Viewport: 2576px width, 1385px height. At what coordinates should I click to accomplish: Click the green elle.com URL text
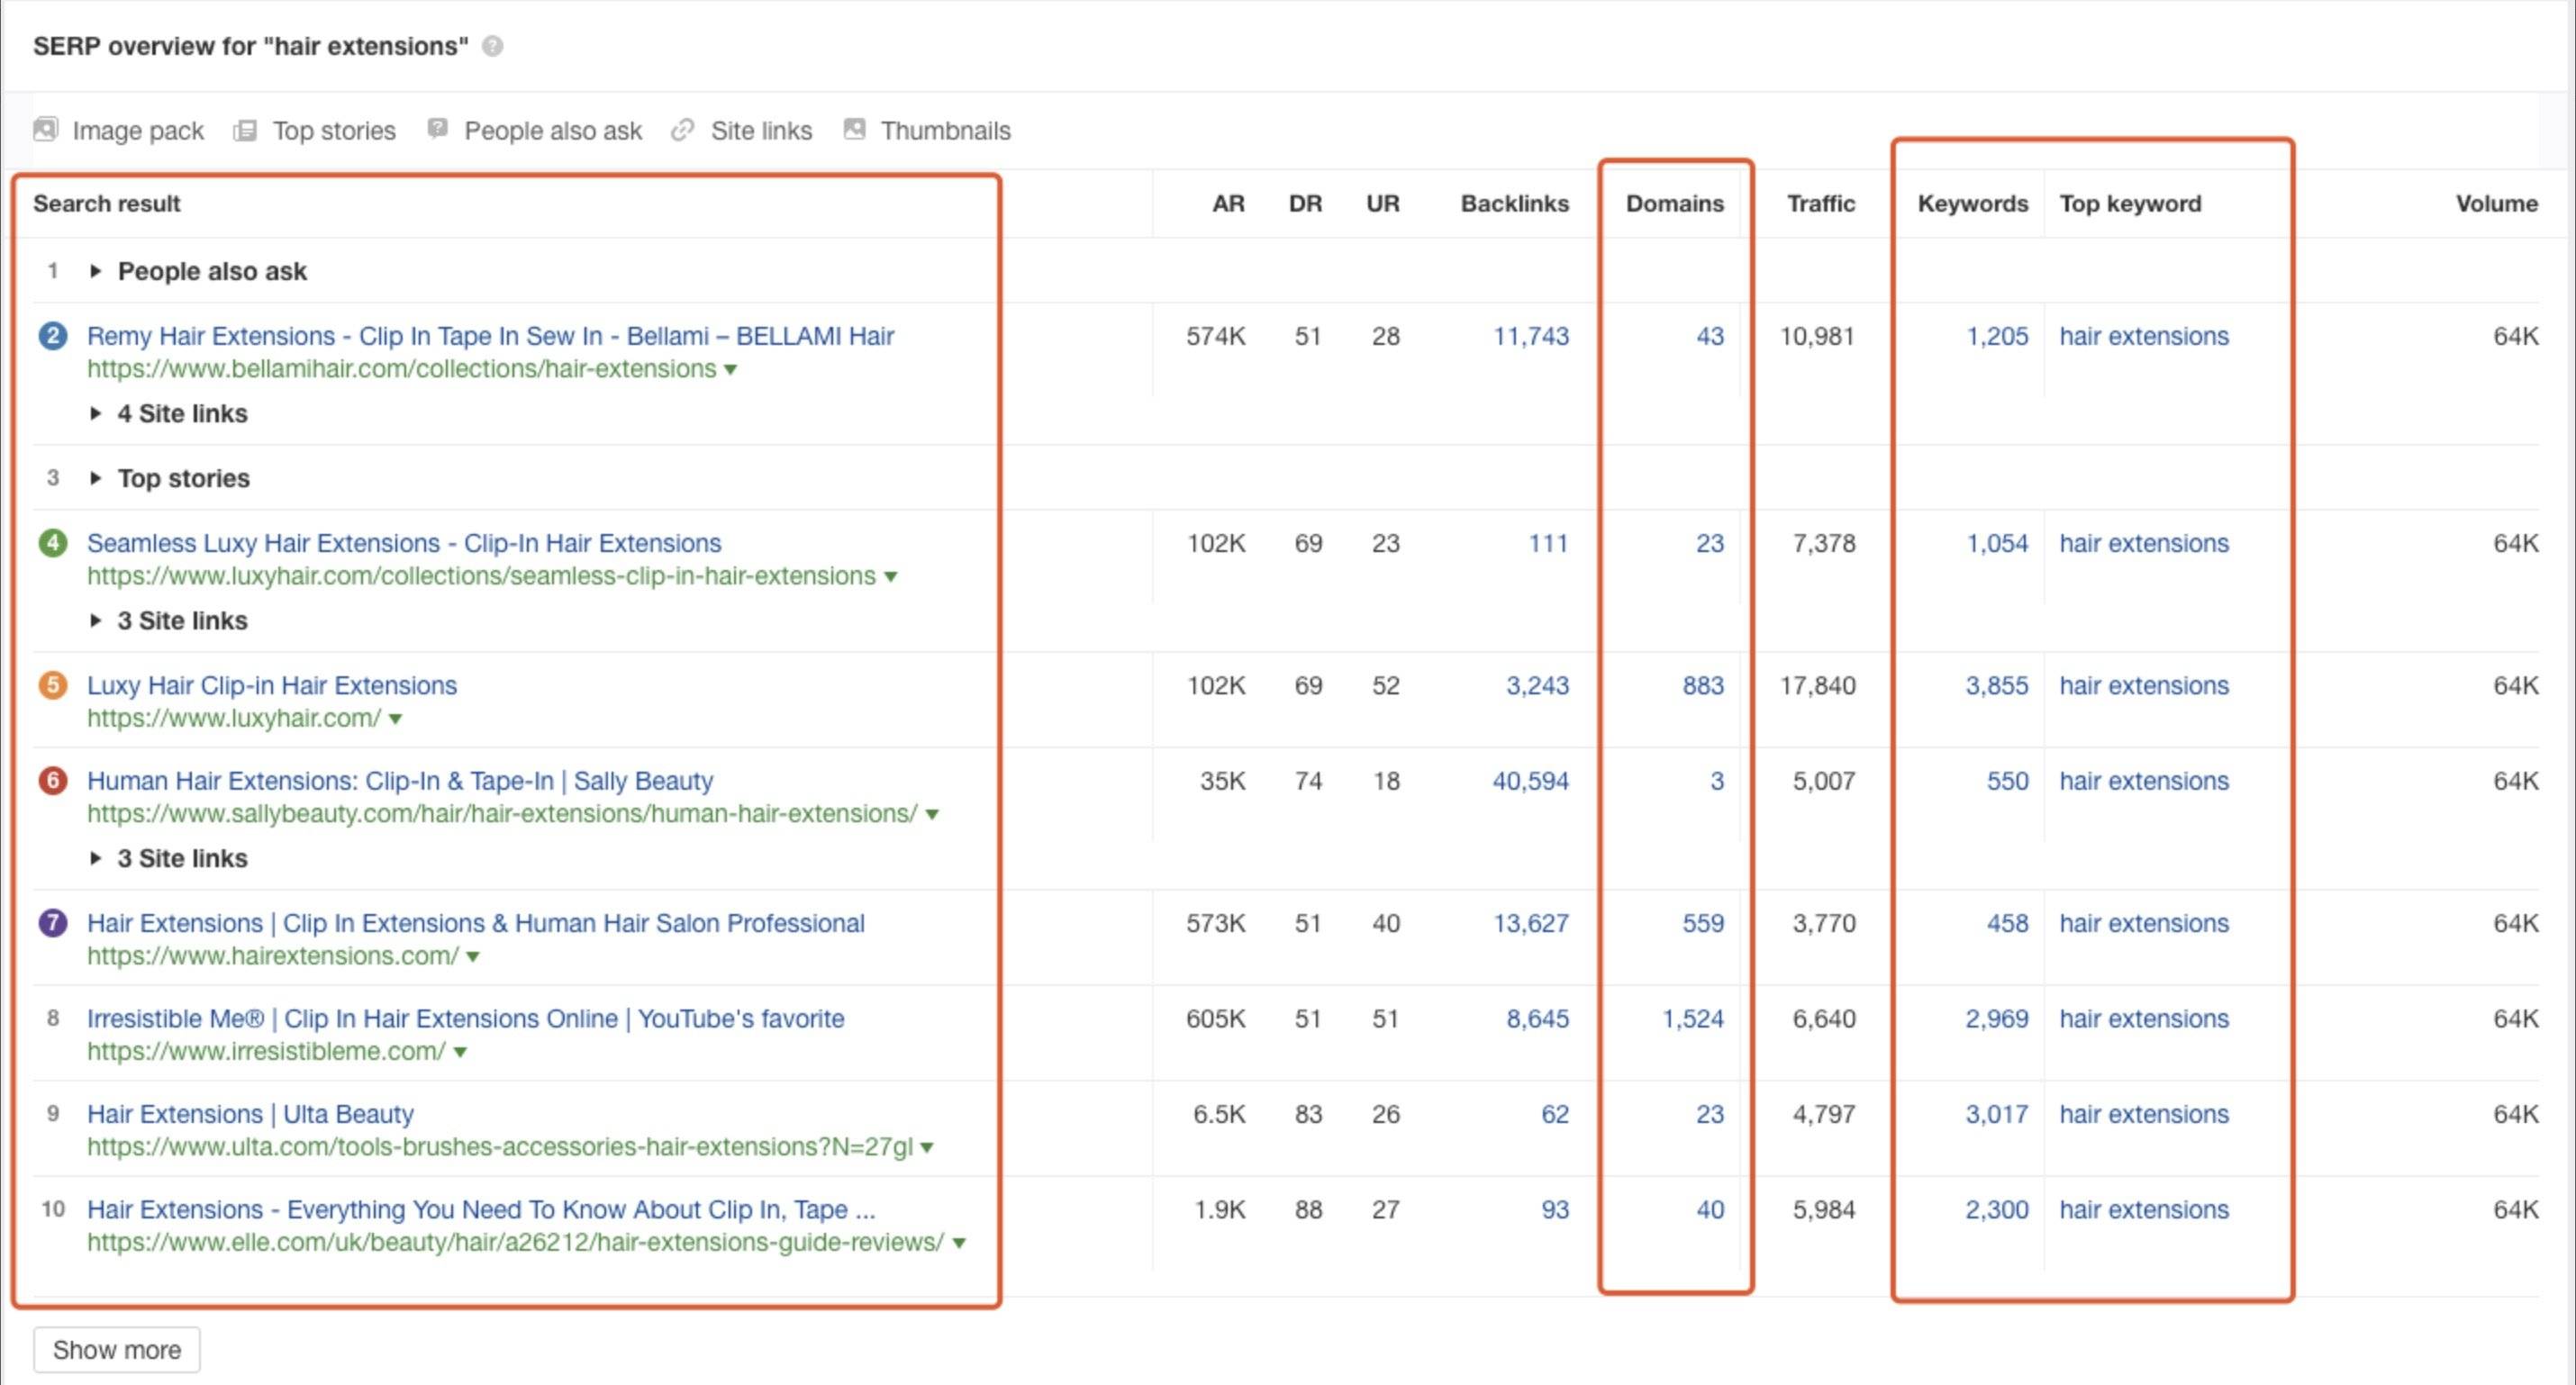tap(515, 1242)
